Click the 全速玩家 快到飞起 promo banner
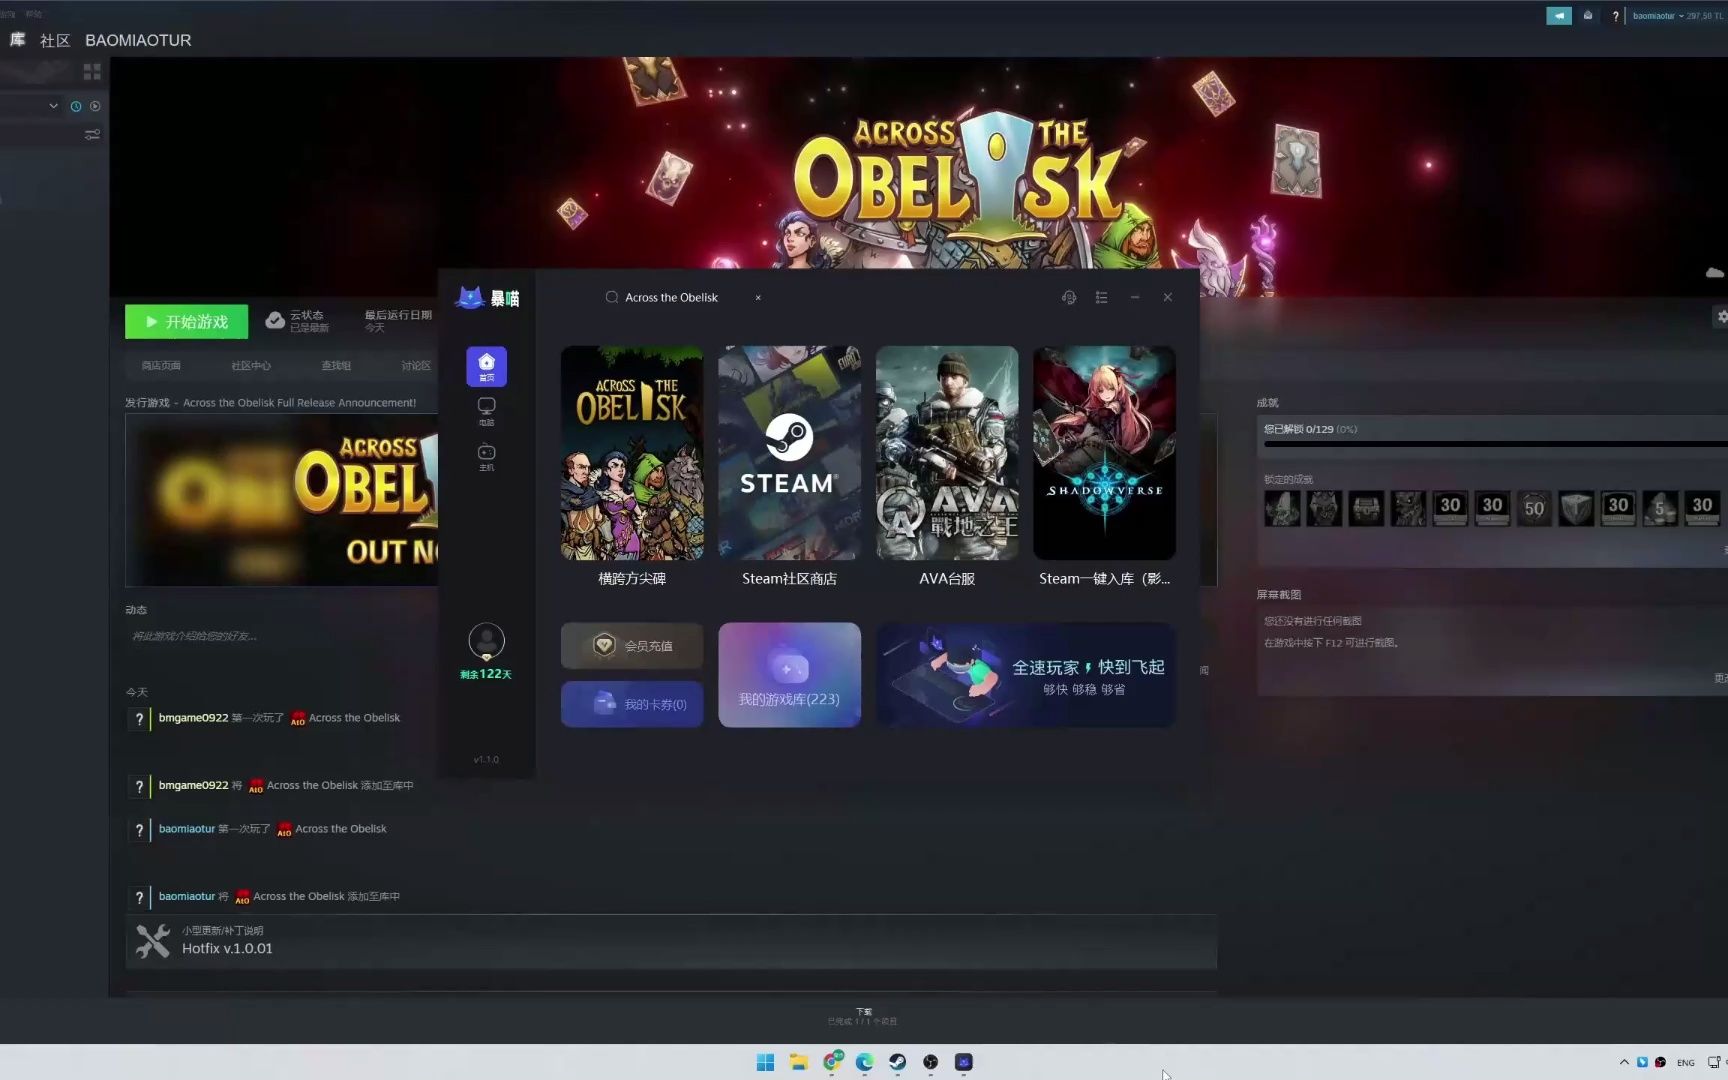Screen dimensions: 1728x1080 [1026, 675]
